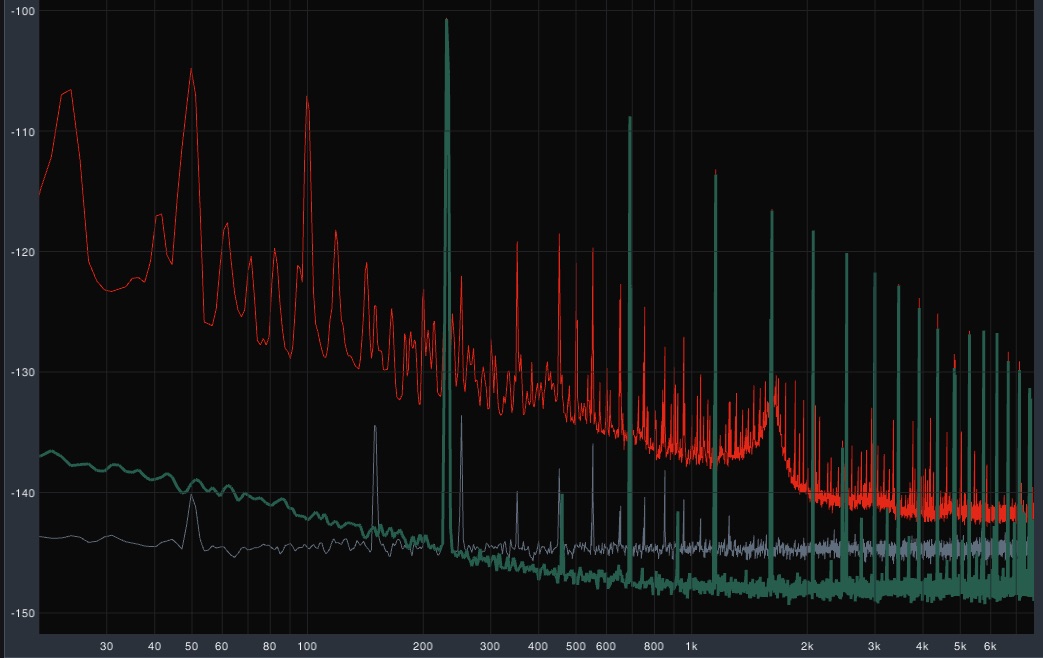Click the red spectrum peak at 100 Hz
The width and height of the screenshot is (1043, 658).
click(307, 98)
